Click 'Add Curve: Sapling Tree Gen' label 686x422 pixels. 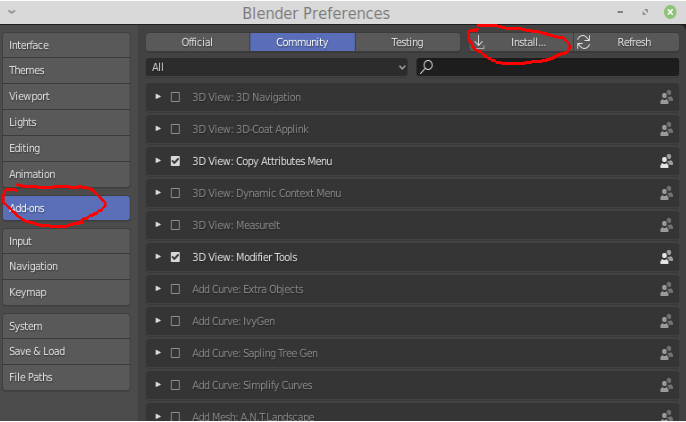255,353
